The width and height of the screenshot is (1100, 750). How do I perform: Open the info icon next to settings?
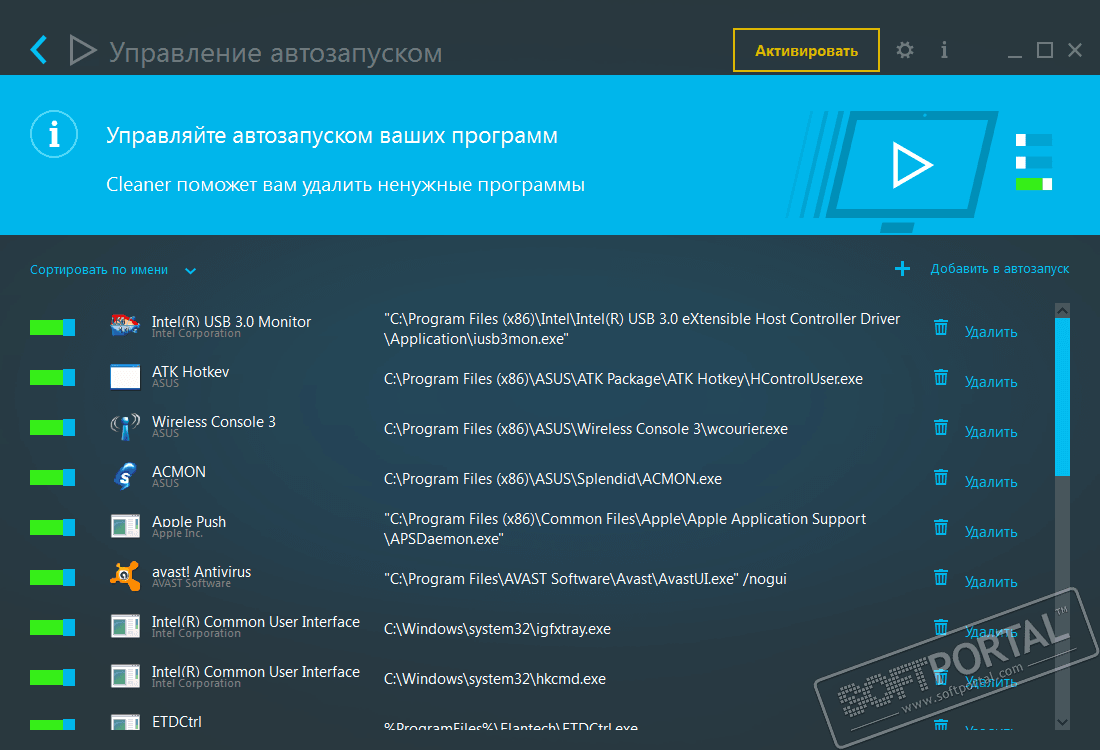[x=944, y=50]
